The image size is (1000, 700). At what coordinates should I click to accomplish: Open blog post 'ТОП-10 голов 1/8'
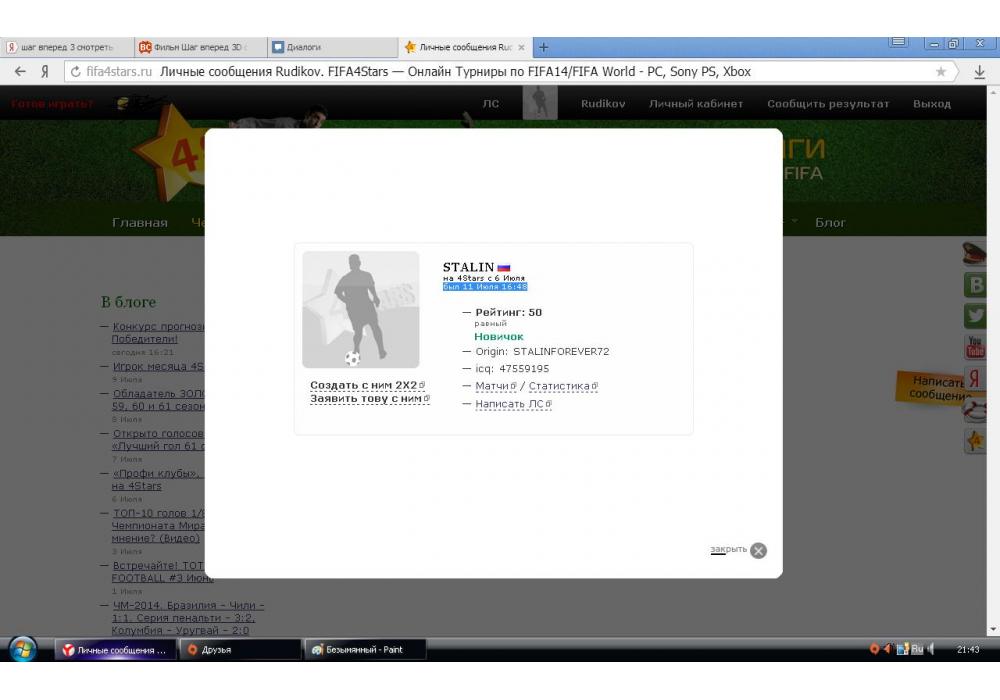(x=158, y=526)
